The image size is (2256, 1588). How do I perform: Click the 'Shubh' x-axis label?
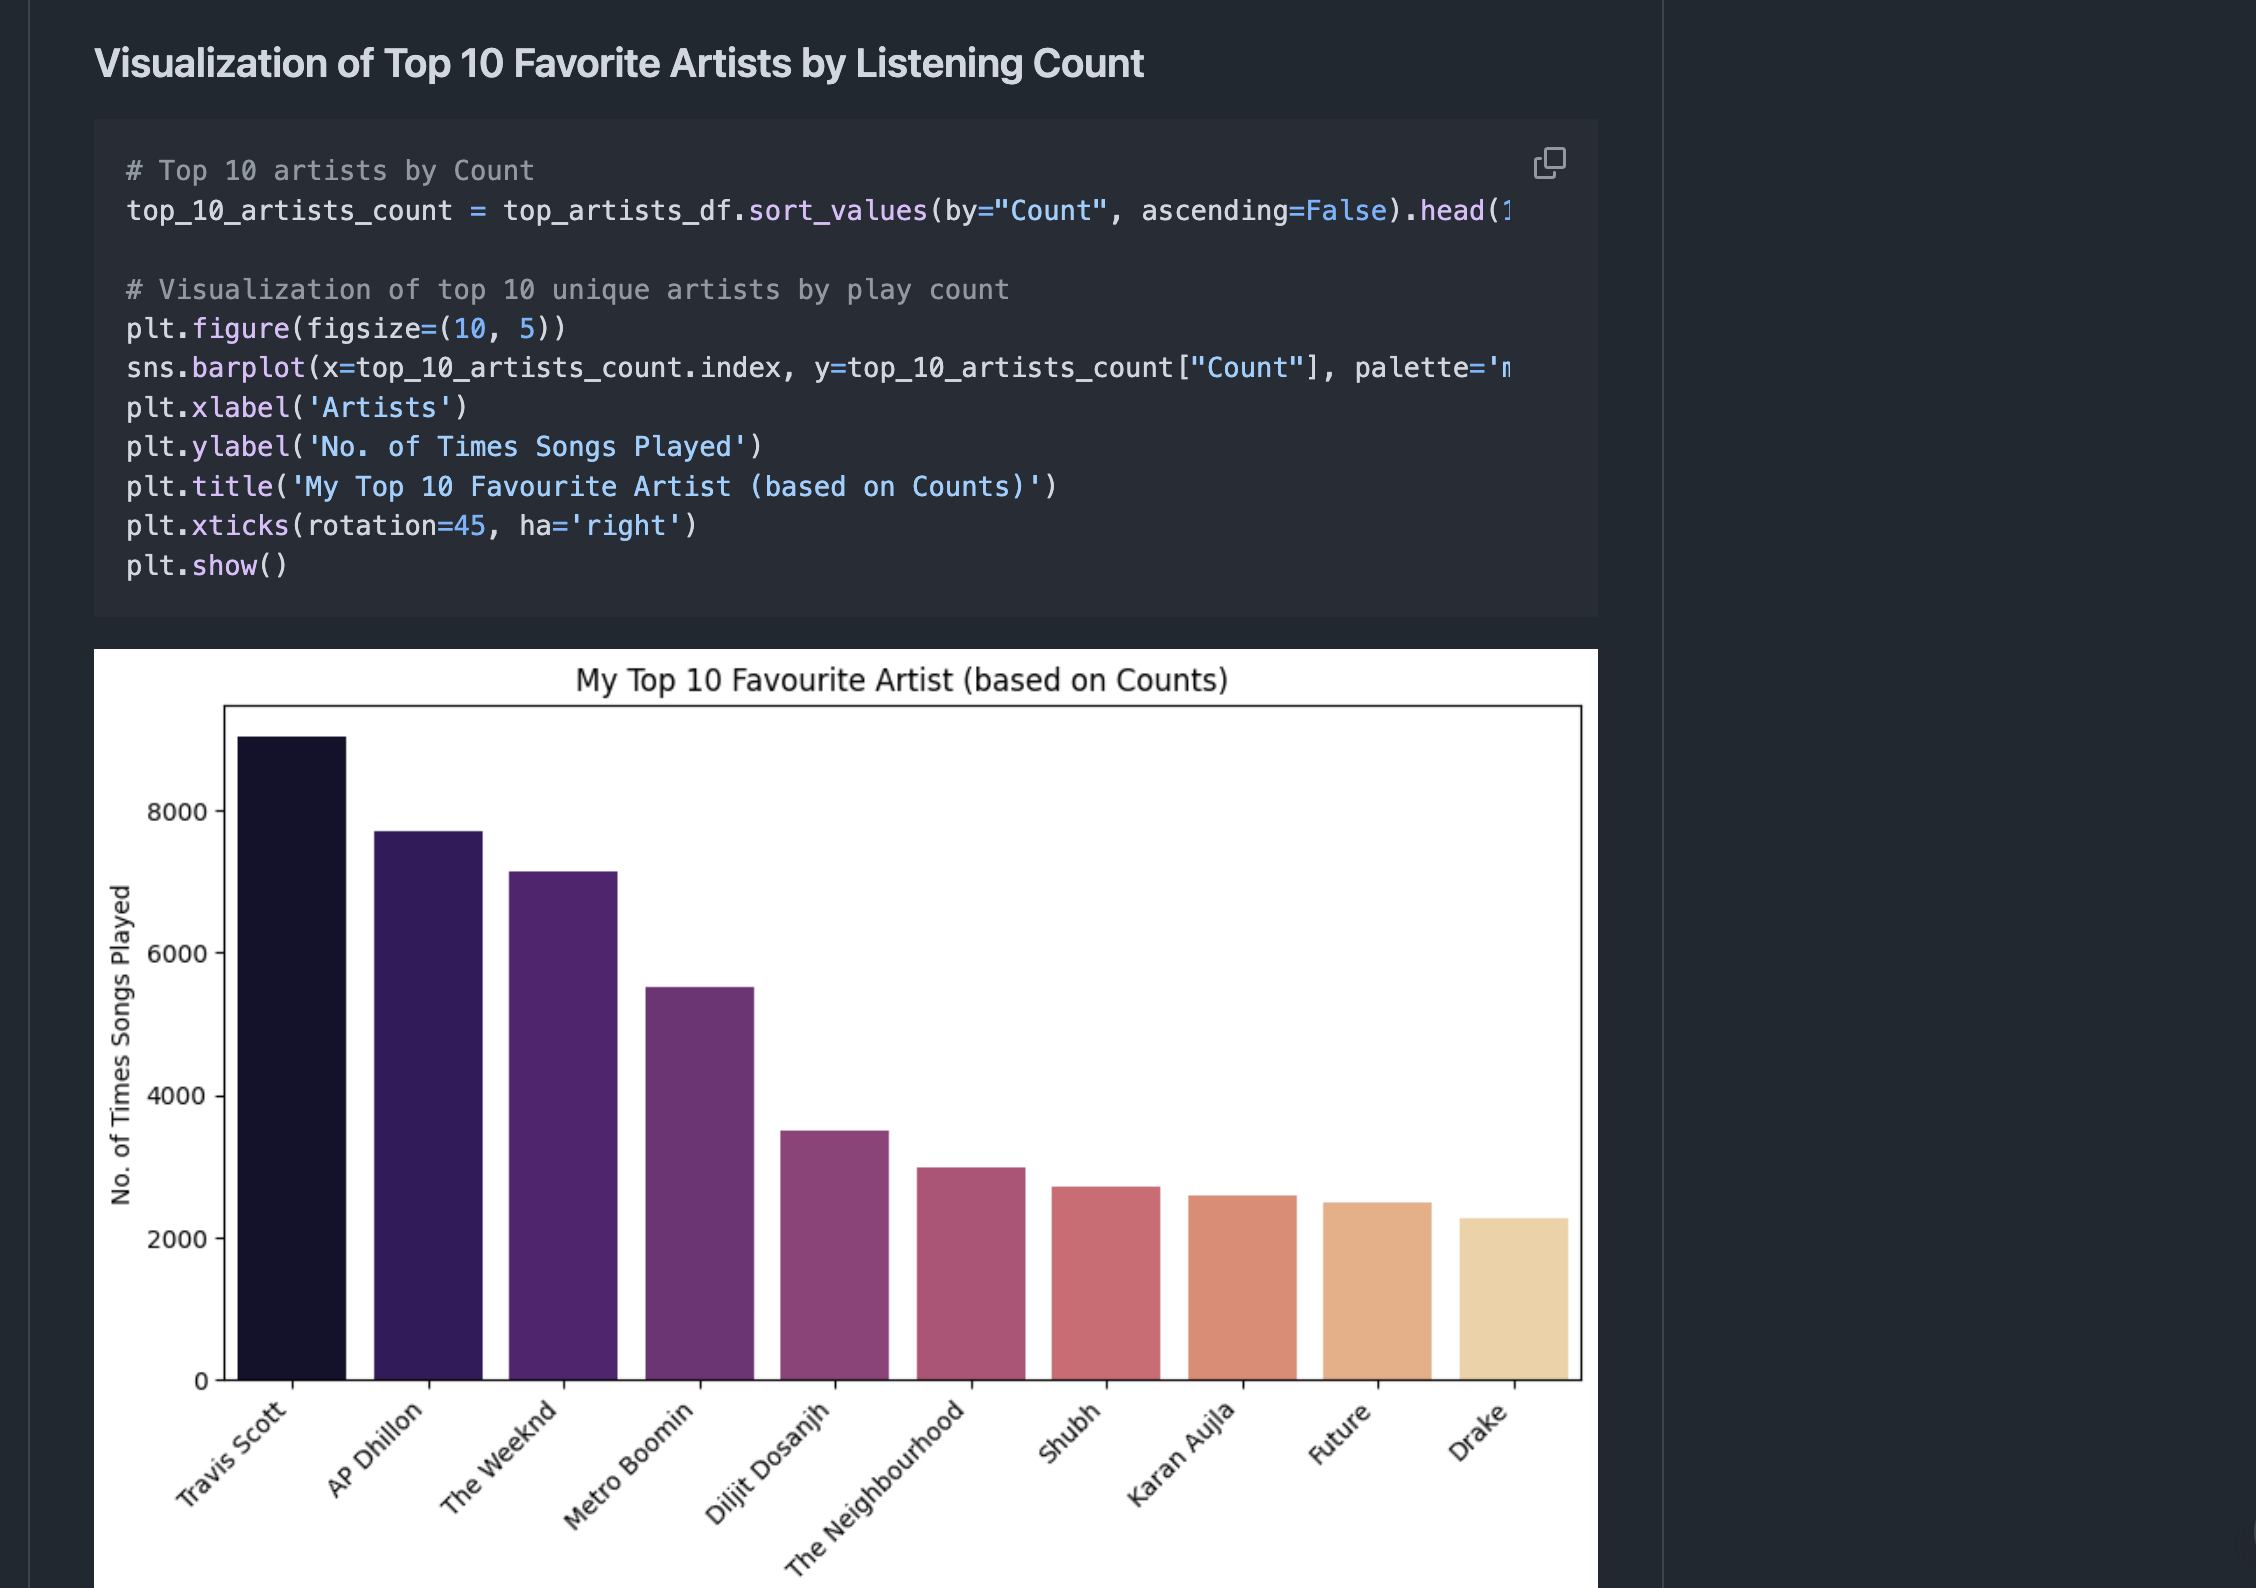pos(1069,1432)
